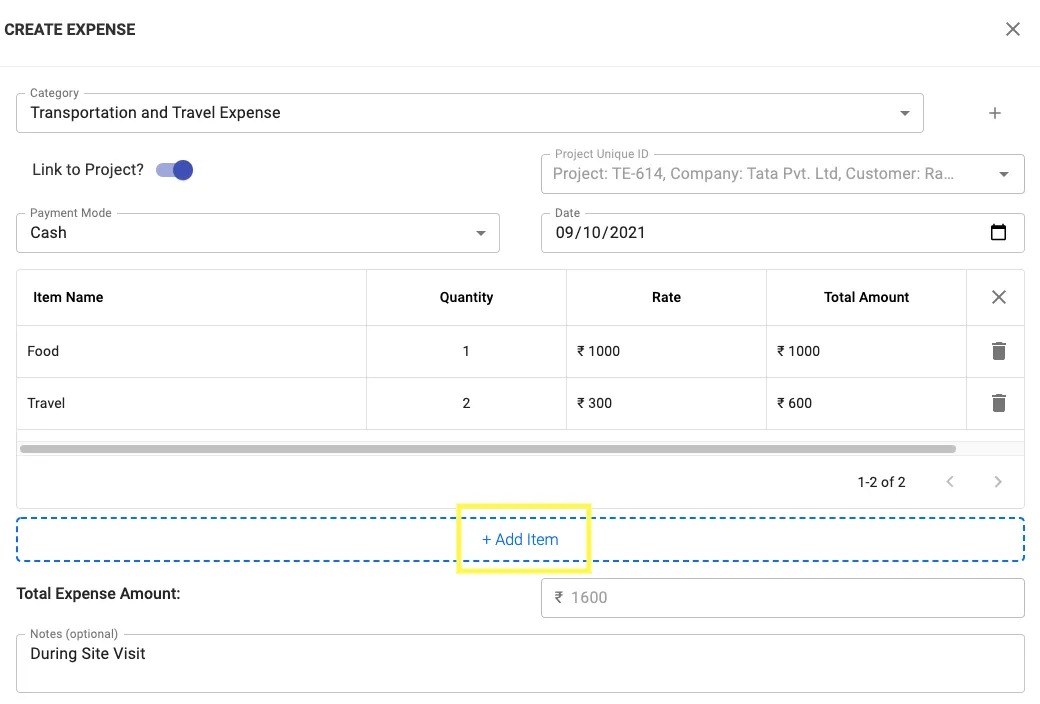The width and height of the screenshot is (1040, 704).
Task: Click the X icon in table header
Action: (998, 297)
